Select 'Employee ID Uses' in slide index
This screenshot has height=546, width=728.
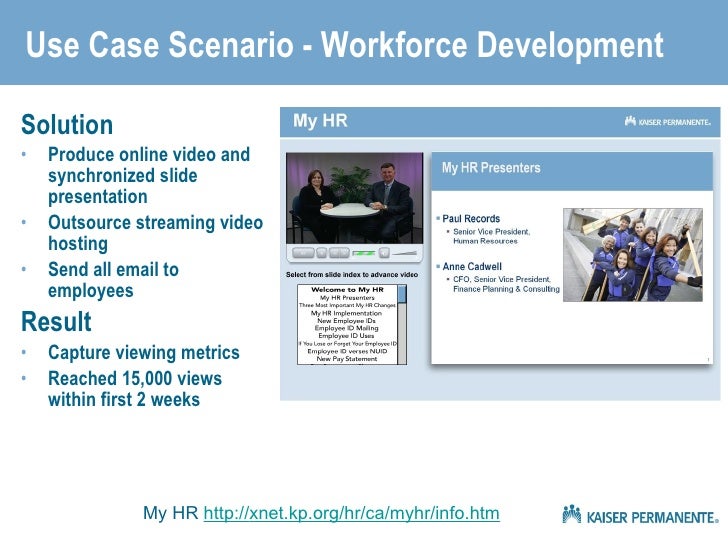point(346,335)
